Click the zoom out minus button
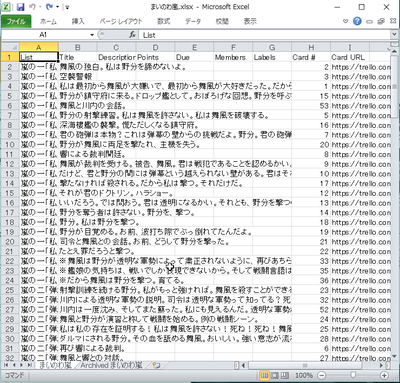This screenshot has width=400, height=383. point(321,376)
